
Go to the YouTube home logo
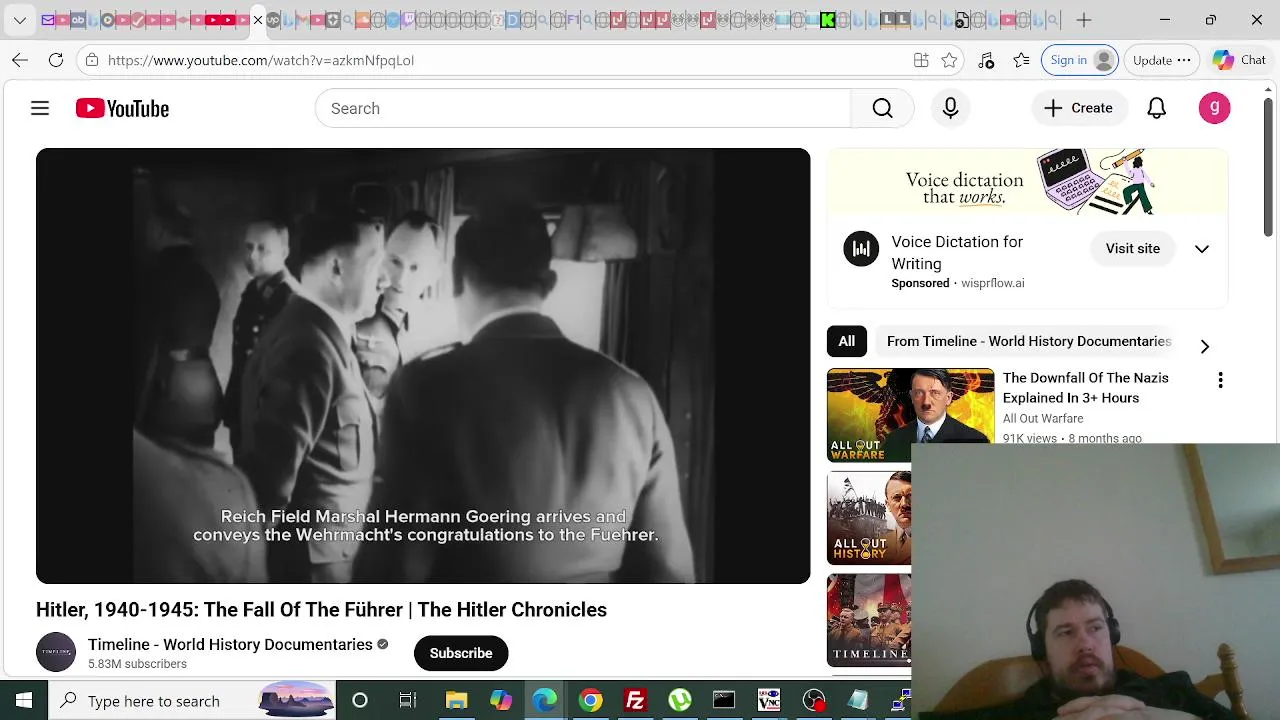122,108
